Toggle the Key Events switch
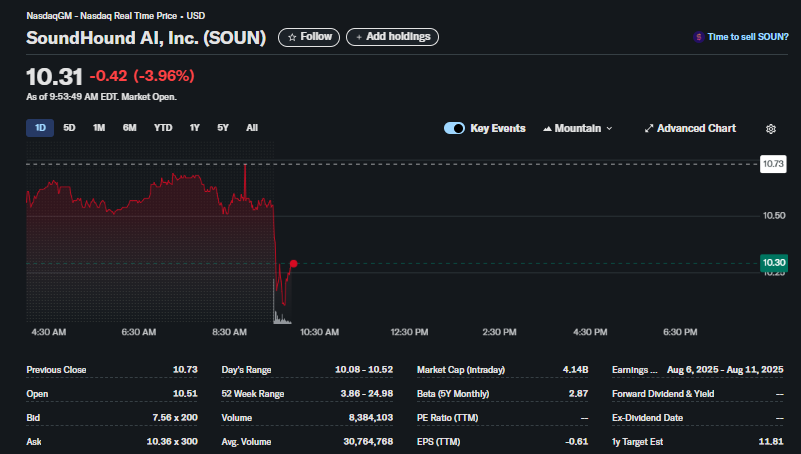Image resolution: width=801 pixels, height=454 pixels. (454, 128)
